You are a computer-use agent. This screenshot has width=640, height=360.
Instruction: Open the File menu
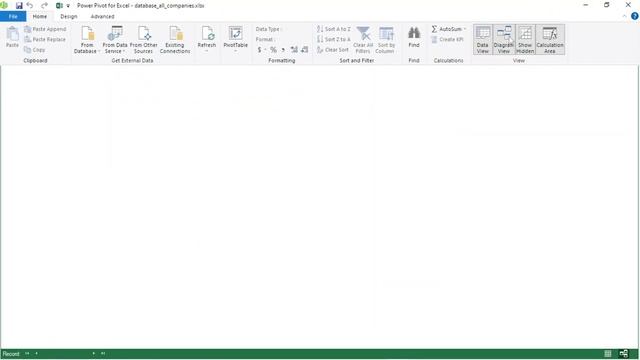13,16
